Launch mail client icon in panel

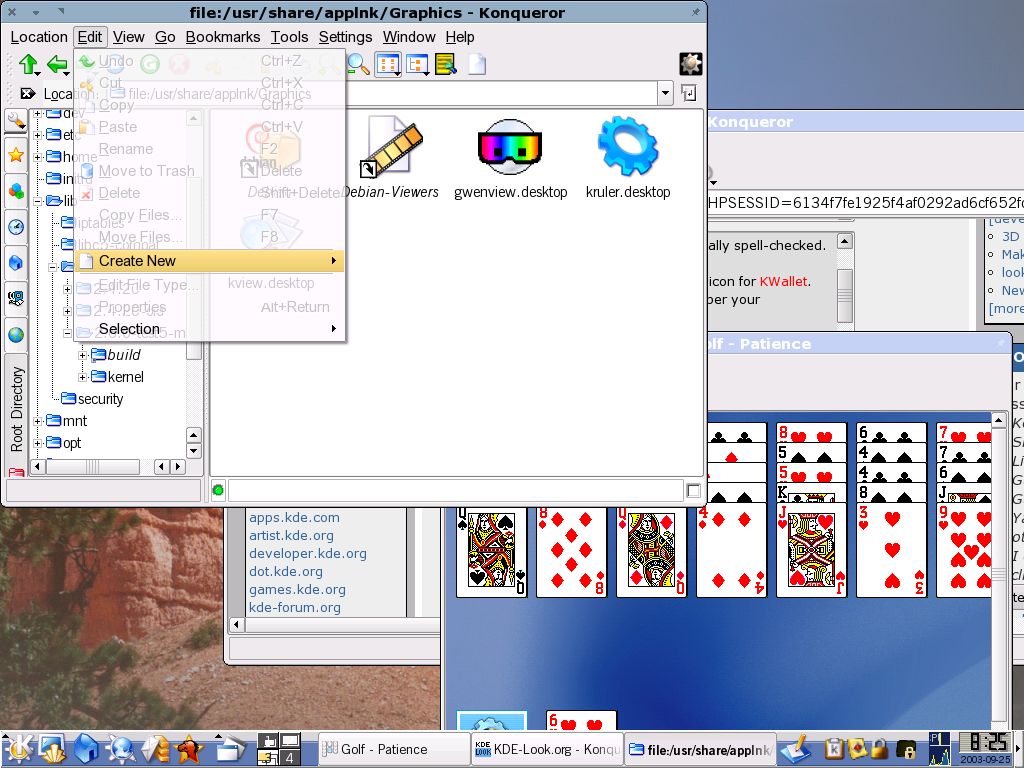155,748
